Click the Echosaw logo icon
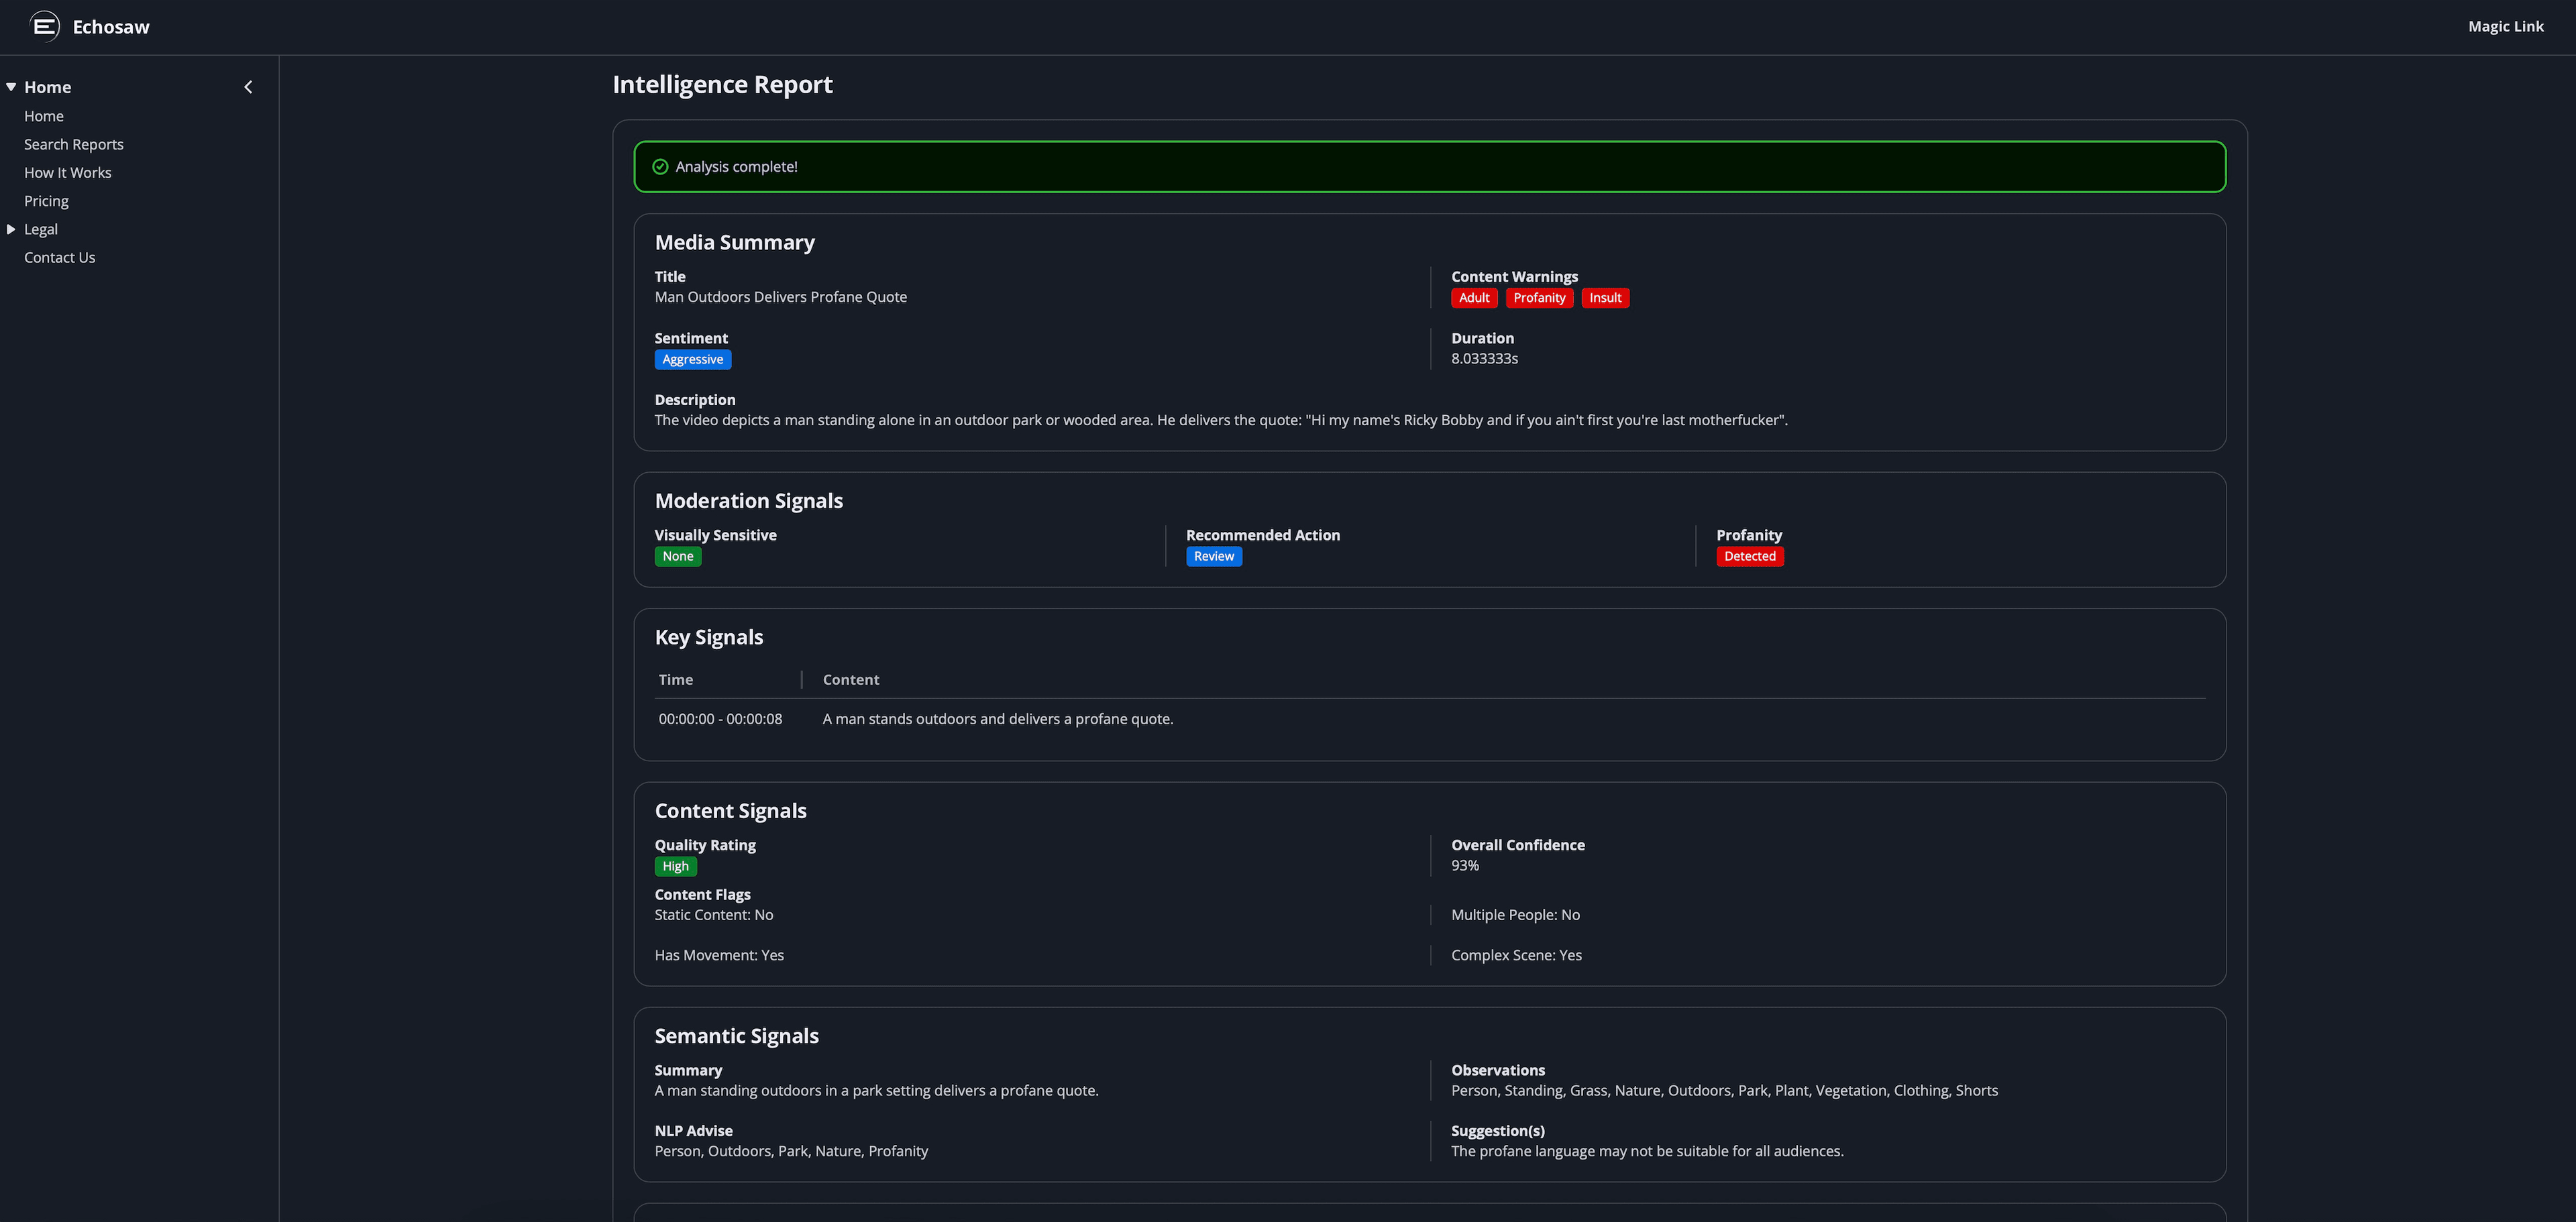This screenshot has height=1222, width=2576. pyautogui.click(x=43, y=26)
